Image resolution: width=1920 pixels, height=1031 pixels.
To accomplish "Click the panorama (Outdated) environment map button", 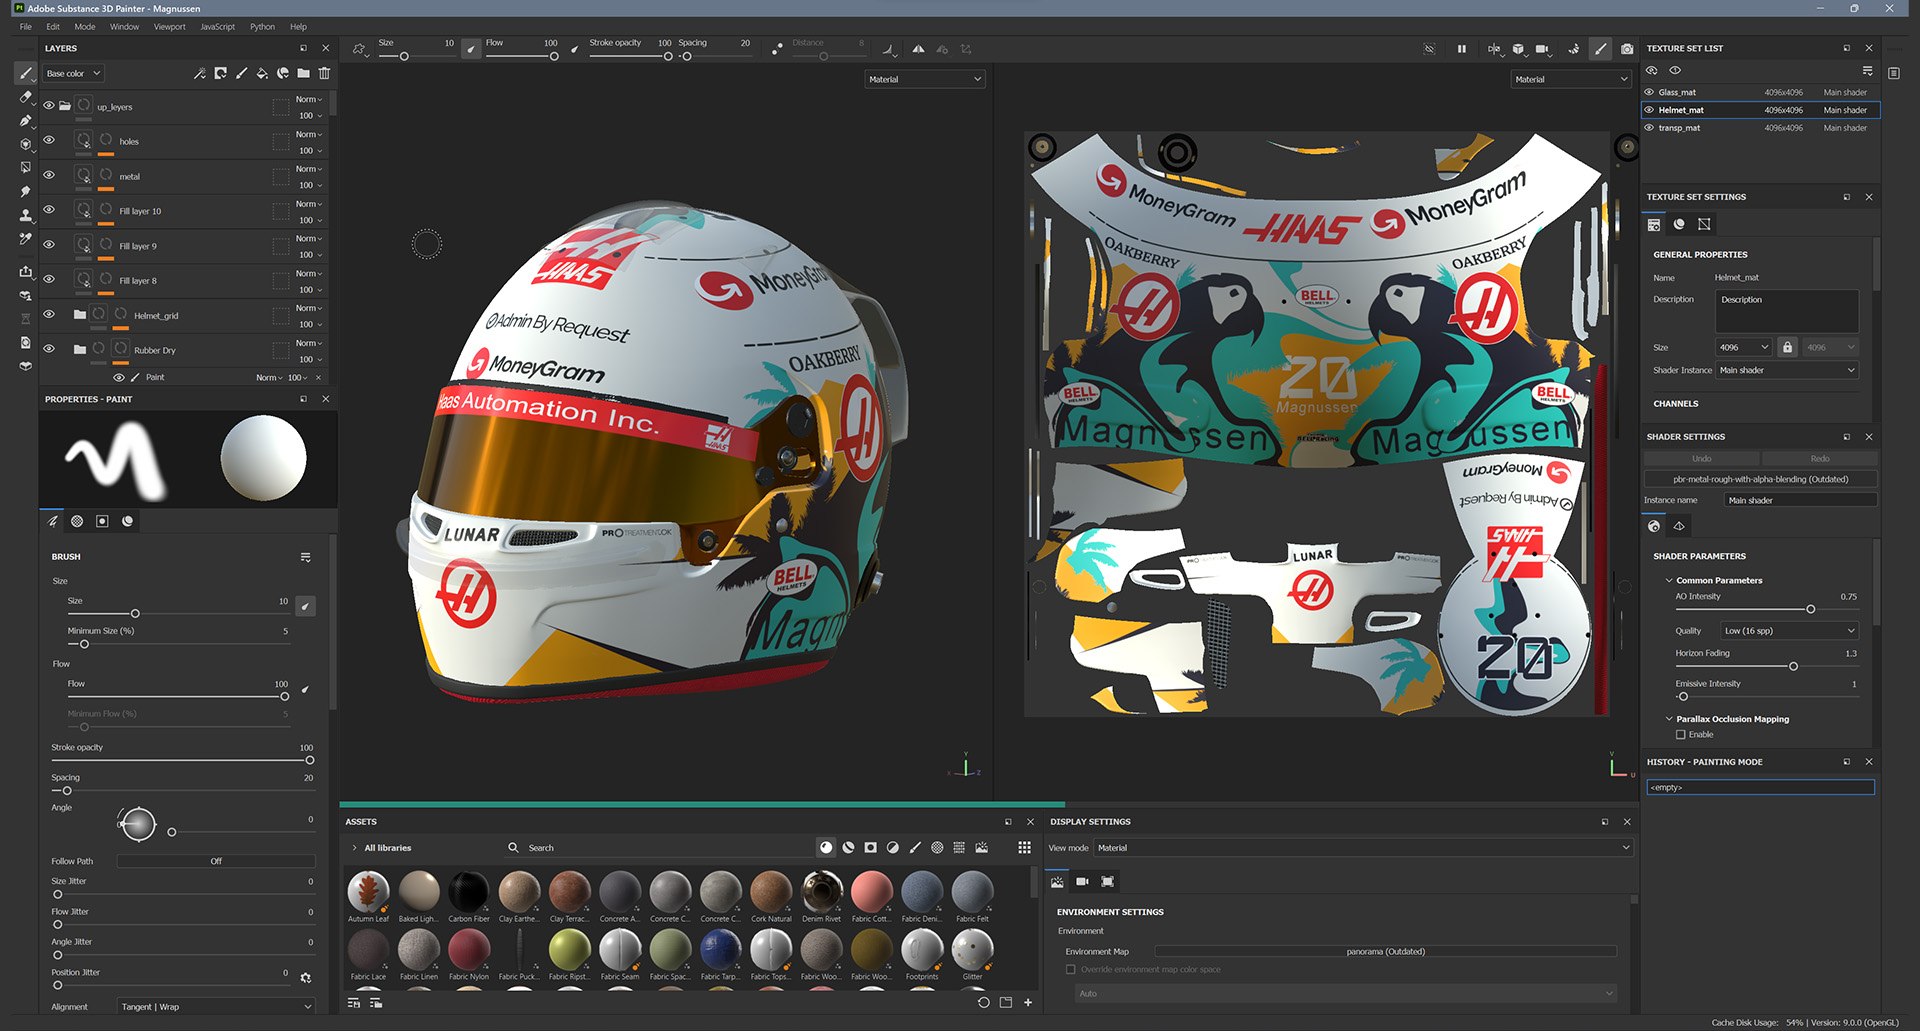I will coord(1386,951).
